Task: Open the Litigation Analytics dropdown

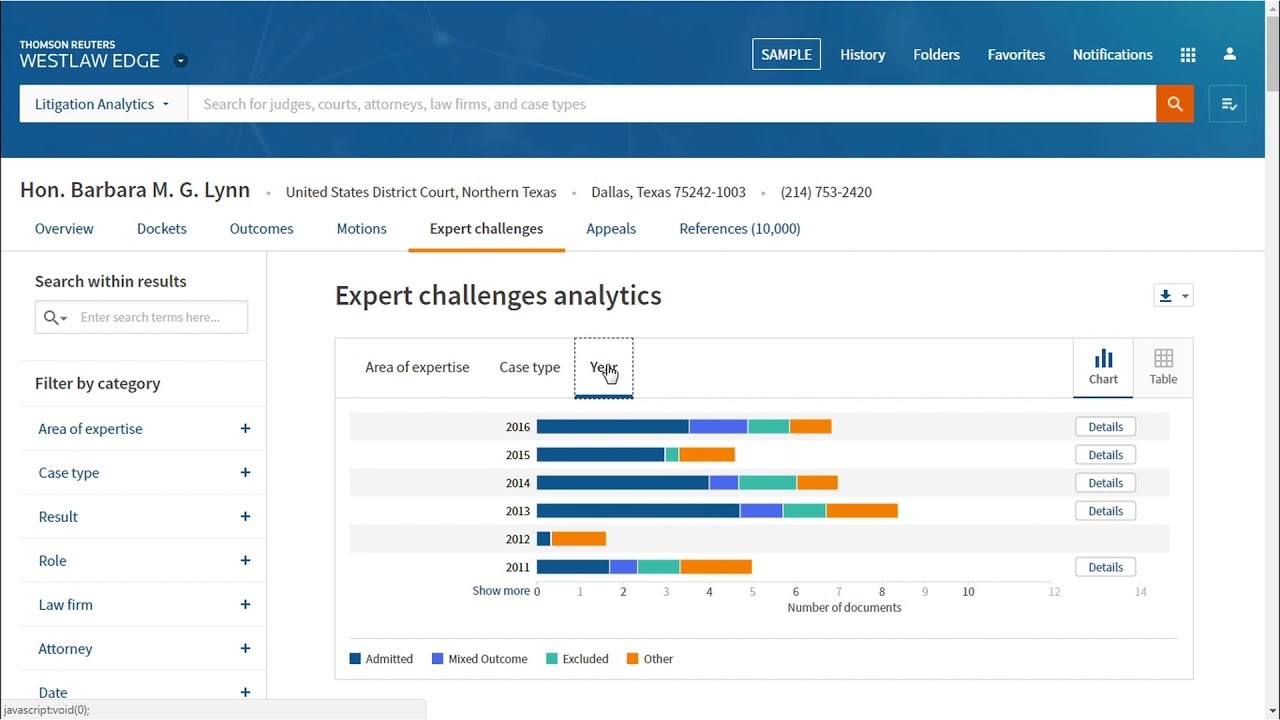Action: pyautogui.click(x=102, y=104)
